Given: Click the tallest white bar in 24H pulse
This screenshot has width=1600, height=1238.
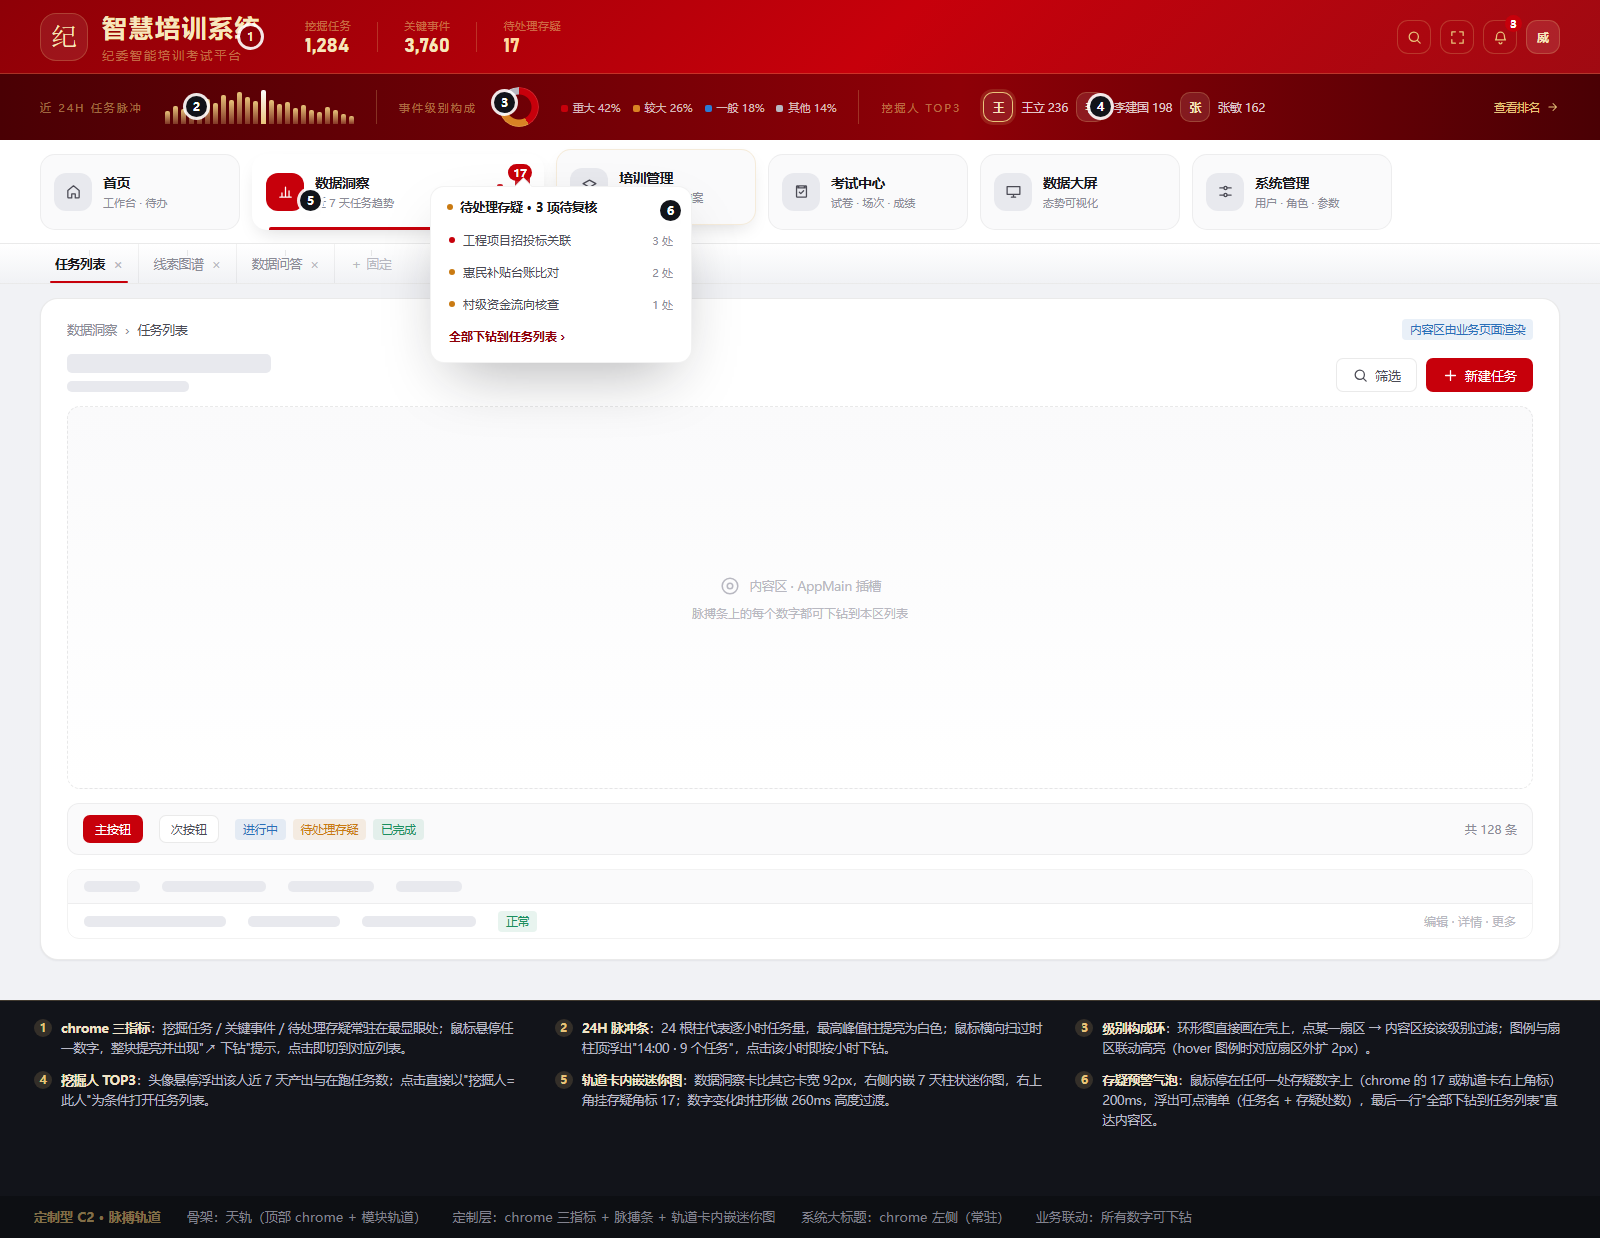Looking at the screenshot, I should tap(264, 107).
